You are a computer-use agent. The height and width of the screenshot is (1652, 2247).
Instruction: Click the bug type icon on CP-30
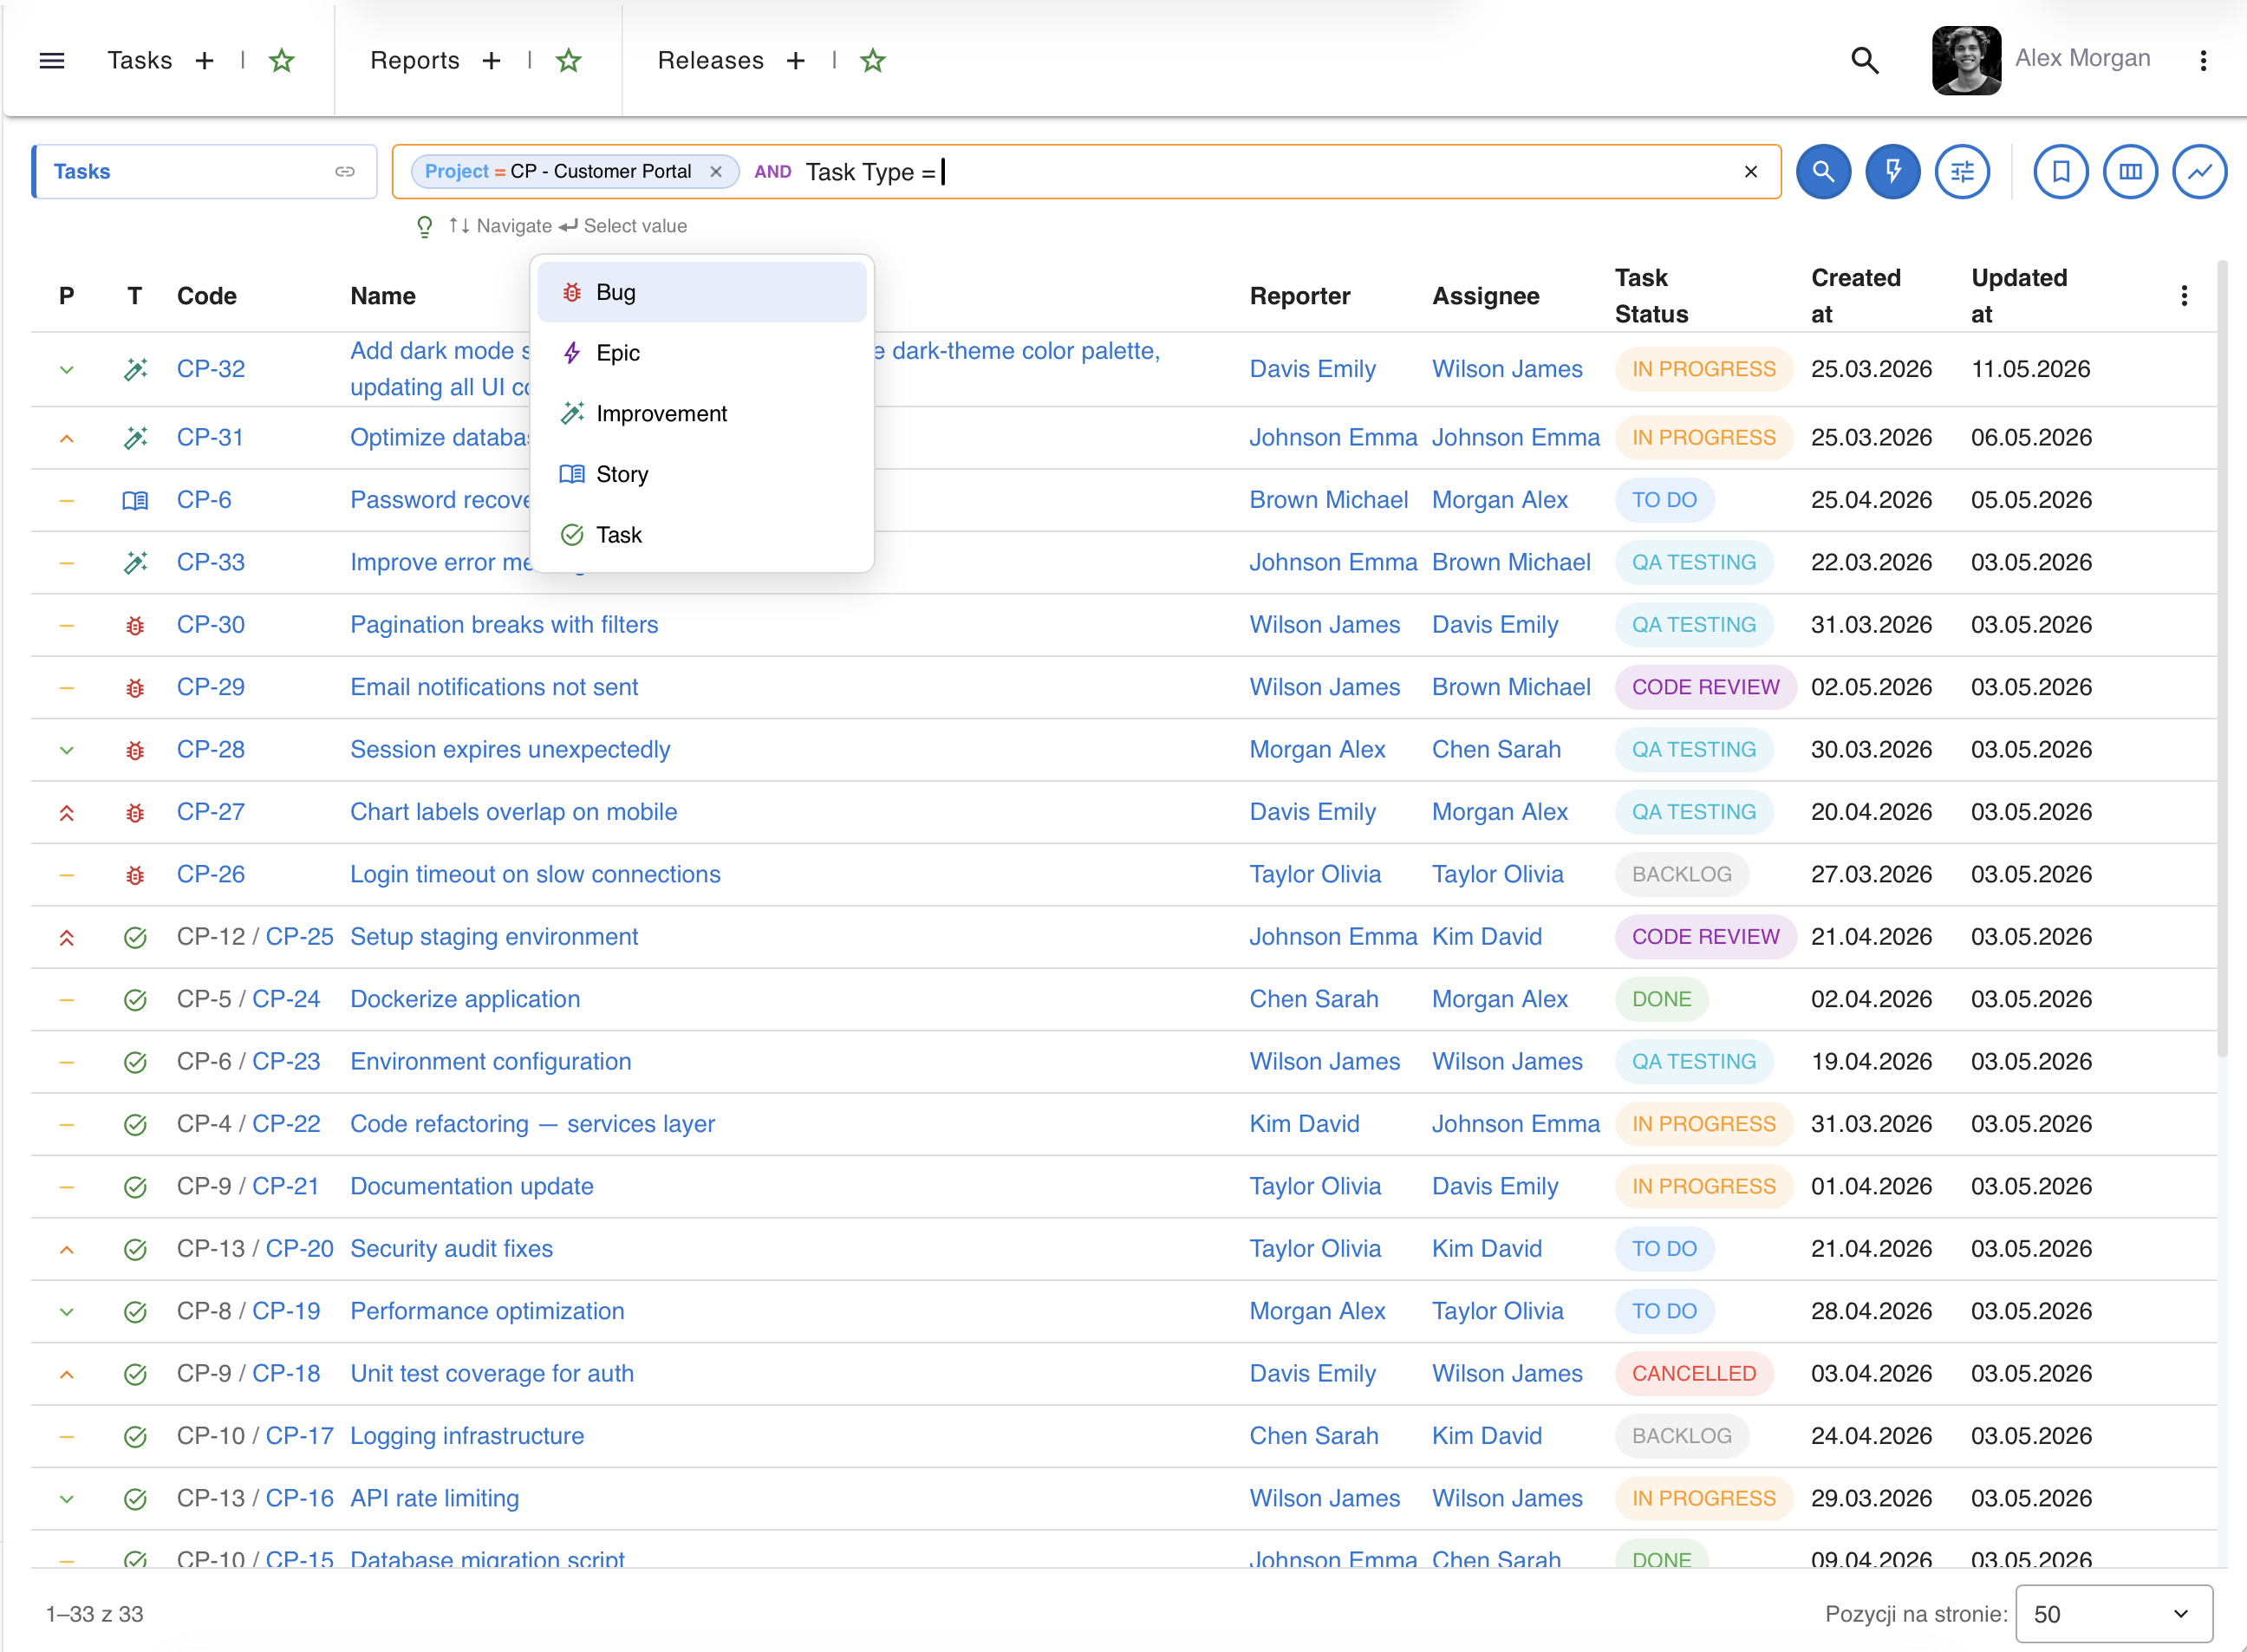tap(135, 626)
